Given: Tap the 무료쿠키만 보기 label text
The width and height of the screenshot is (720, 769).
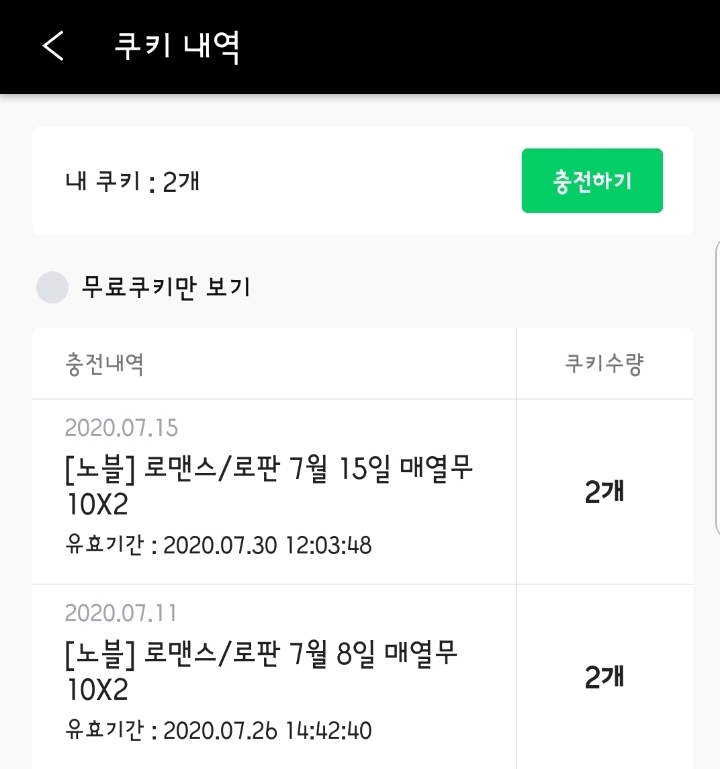Looking at the screenshot, I should click(166, 288).
